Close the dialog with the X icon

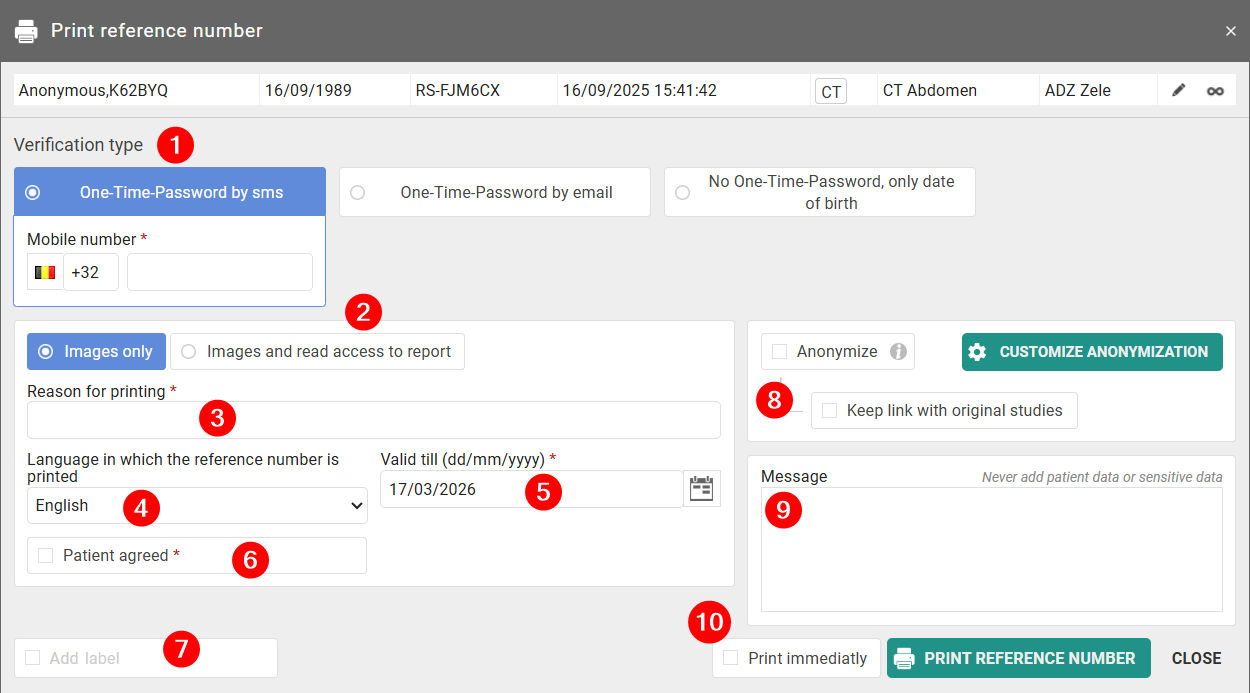[1231, 31]
